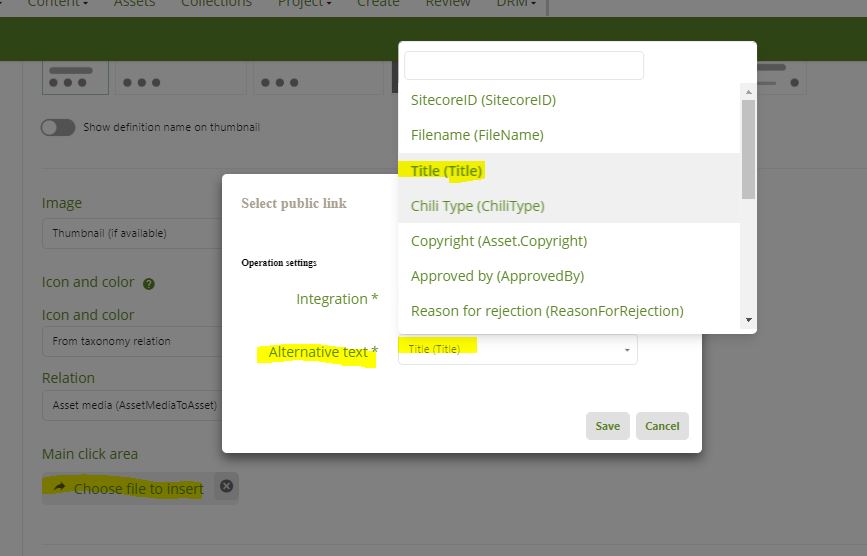Click the dropdown search input field
Image resolution: width=867 pixels, height=556 pixels.
(523, 66)
